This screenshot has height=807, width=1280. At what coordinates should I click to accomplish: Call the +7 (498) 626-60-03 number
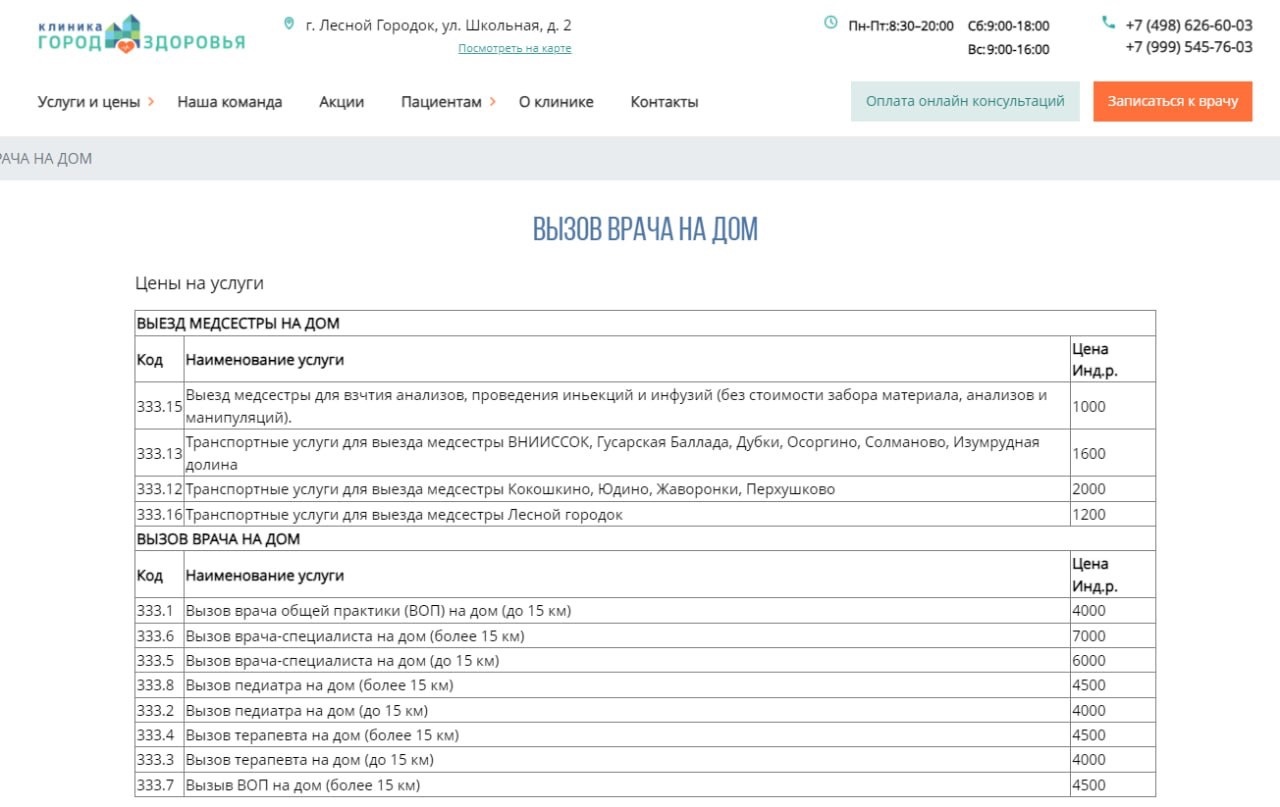(x=1189, y=26)
